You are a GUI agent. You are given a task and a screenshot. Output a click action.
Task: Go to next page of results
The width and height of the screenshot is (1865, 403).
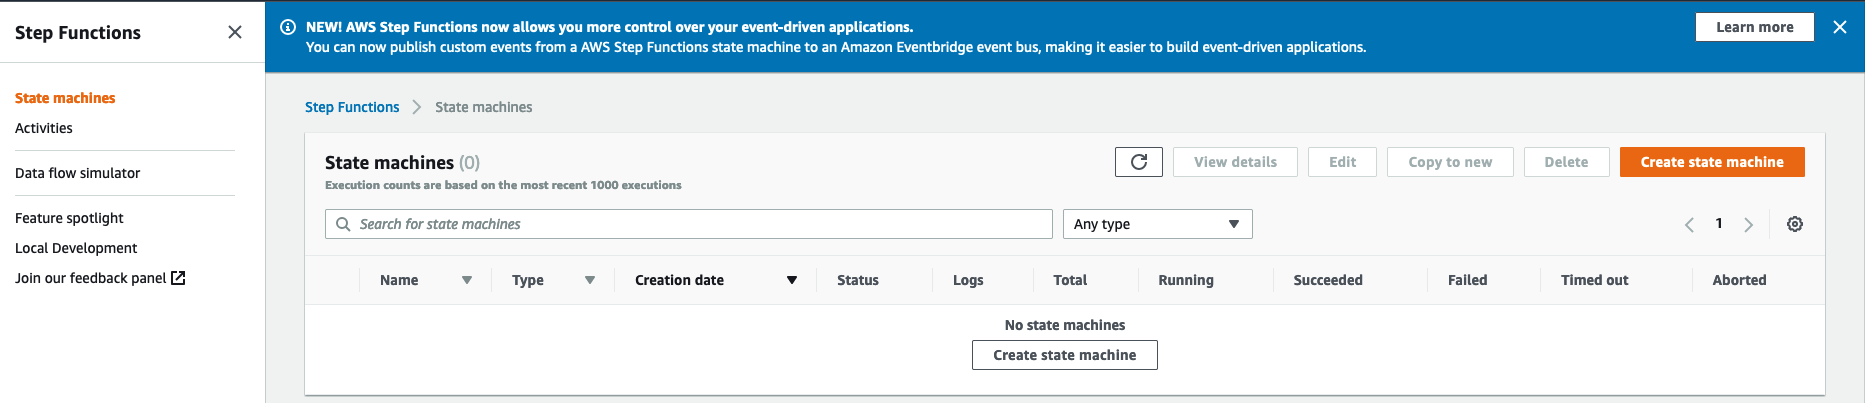click(x=1749, y=224)
